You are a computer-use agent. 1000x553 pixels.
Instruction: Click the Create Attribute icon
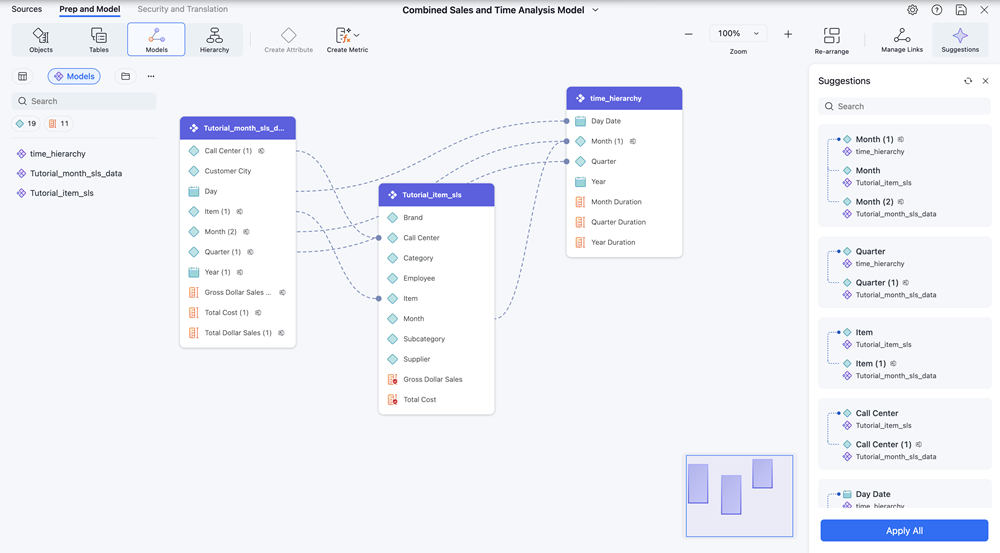[288, 36]
